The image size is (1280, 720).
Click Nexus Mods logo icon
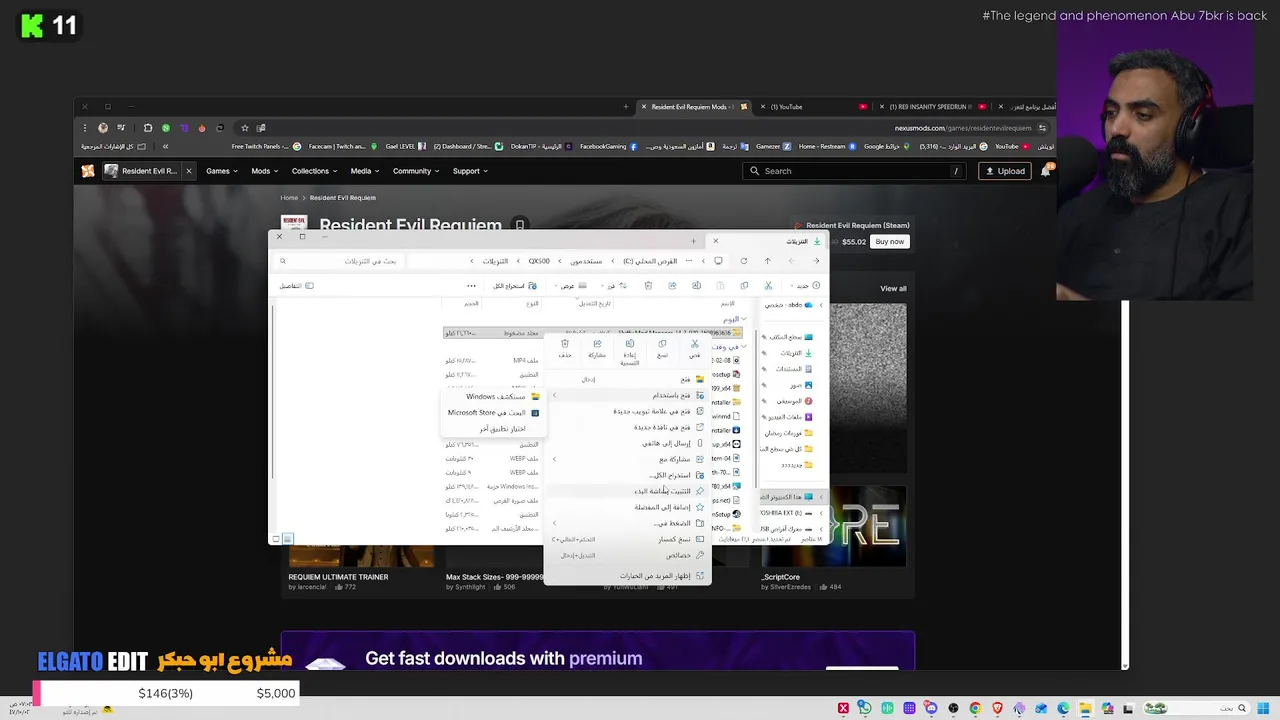pos(88,171)
